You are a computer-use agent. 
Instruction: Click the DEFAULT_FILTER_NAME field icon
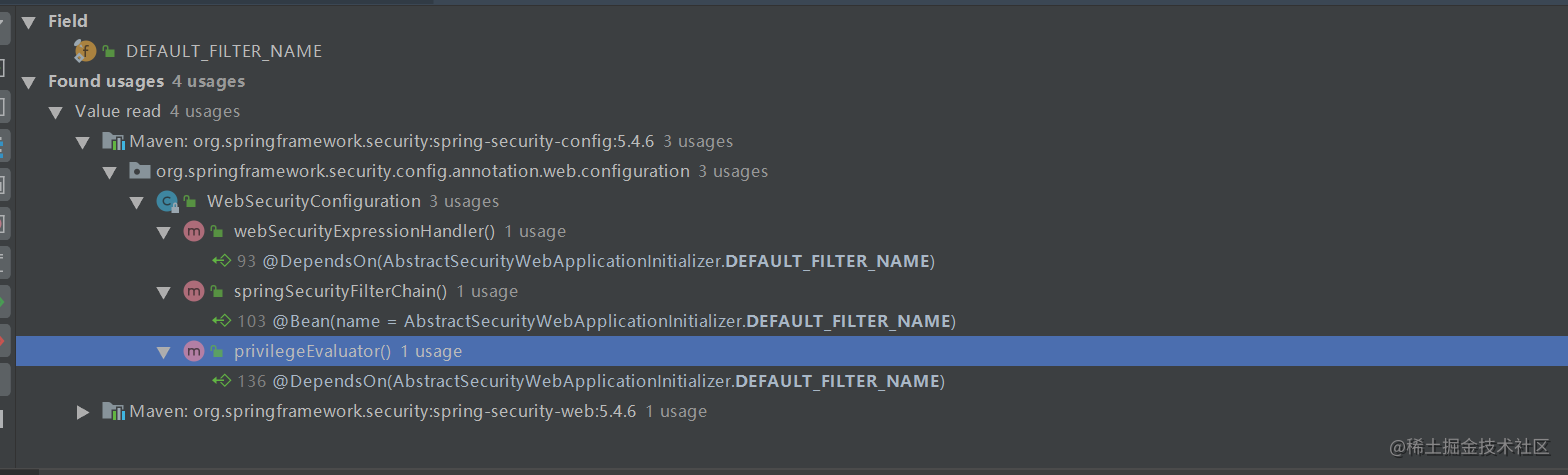(x=85, y=51)
